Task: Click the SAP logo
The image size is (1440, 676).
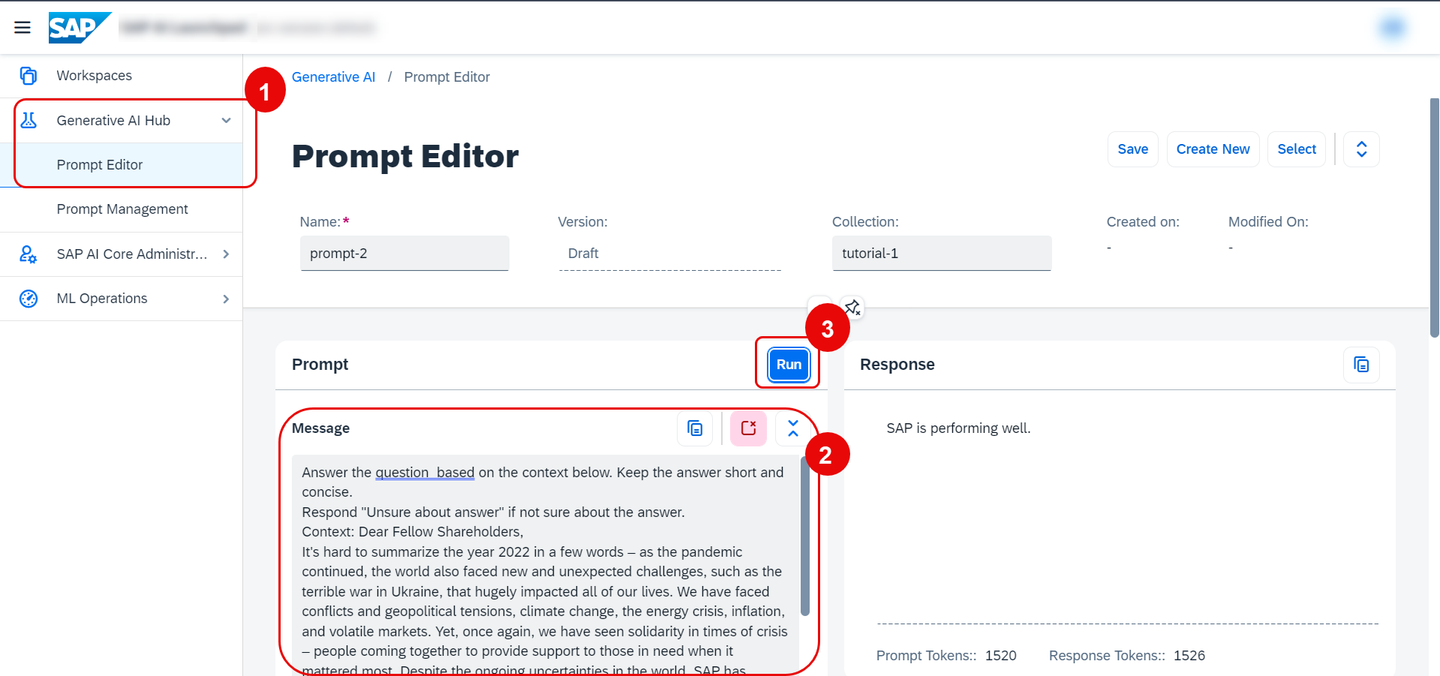Action: point(80,28)
